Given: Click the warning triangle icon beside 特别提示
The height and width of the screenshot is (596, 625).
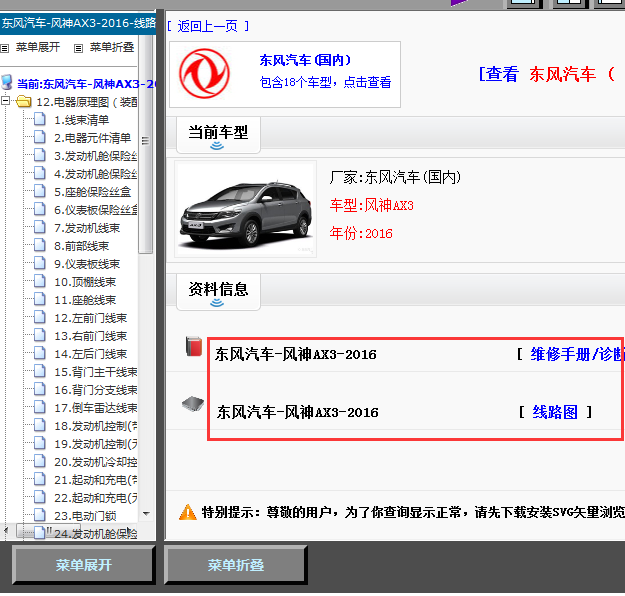Looking at the screenshot, I should click(188, 512).
